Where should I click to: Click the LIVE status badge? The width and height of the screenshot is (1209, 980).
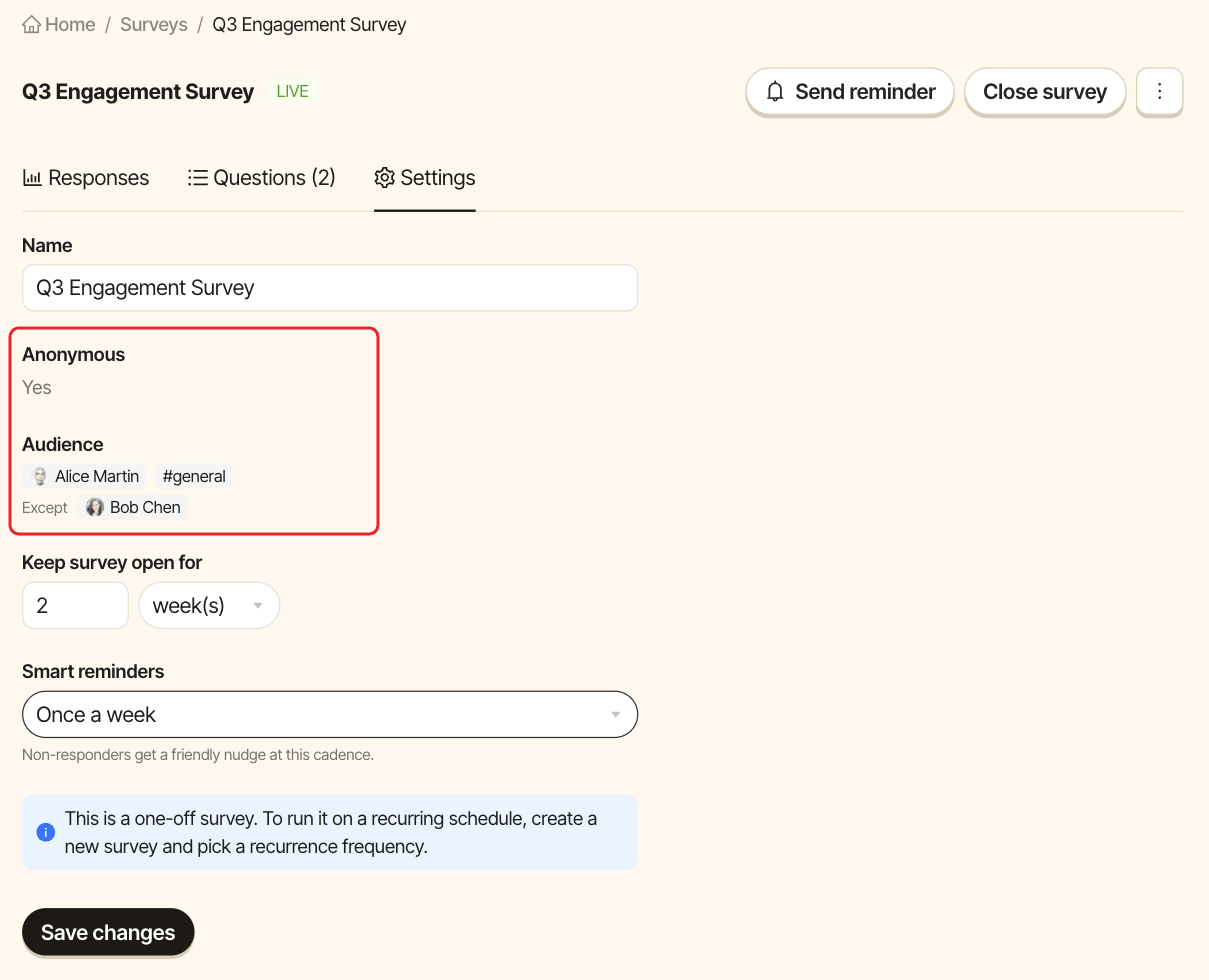point(293,91)
